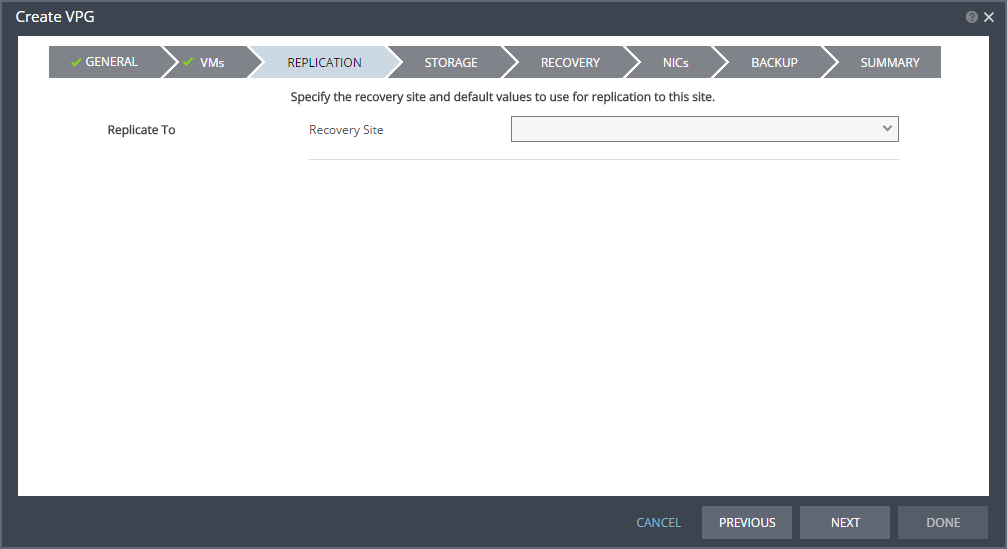Open the NICs step
This screenshot has height=549, width=1007.
click(x=676, y=62)
